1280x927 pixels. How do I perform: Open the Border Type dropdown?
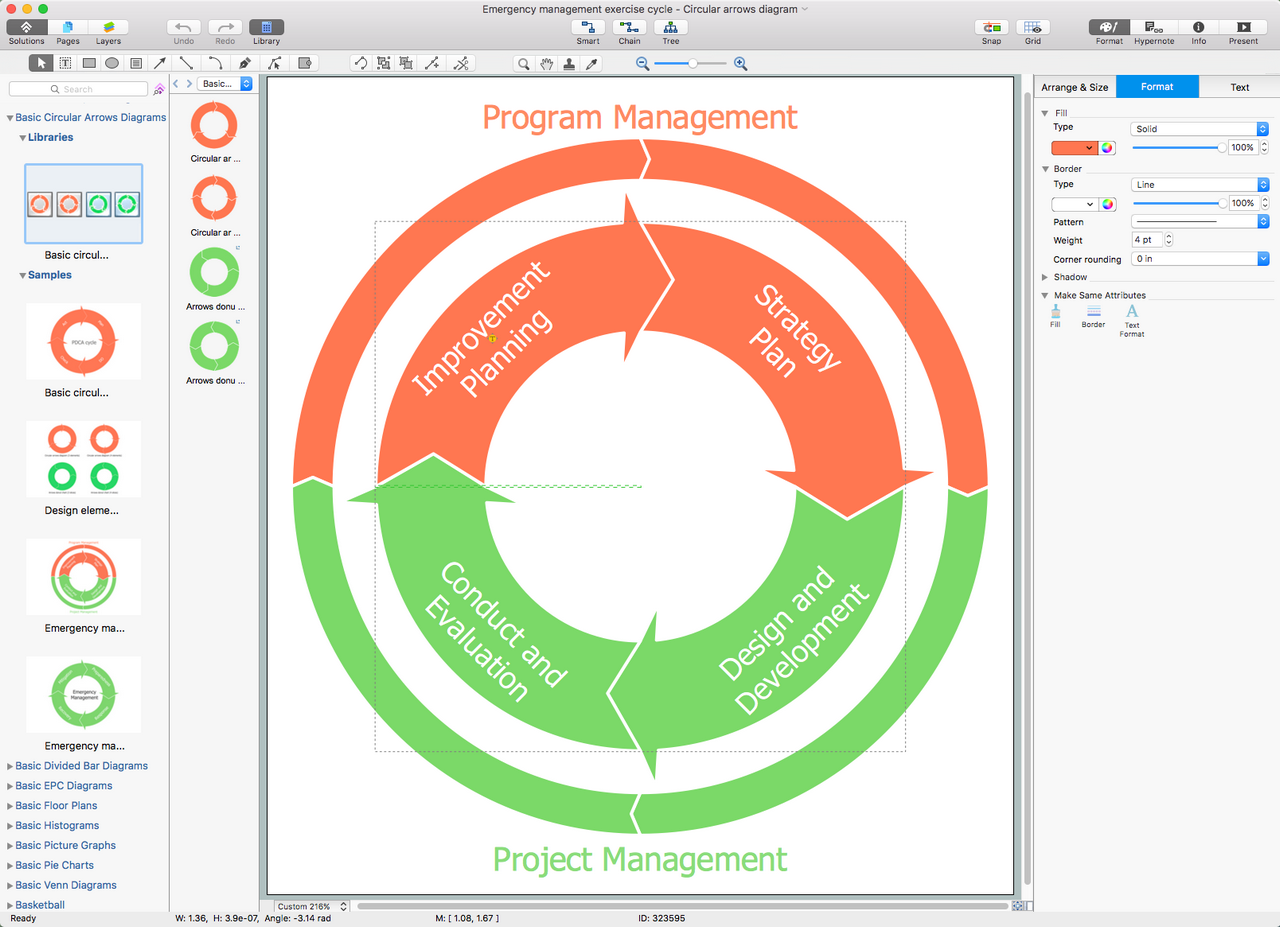(1199, 185)
